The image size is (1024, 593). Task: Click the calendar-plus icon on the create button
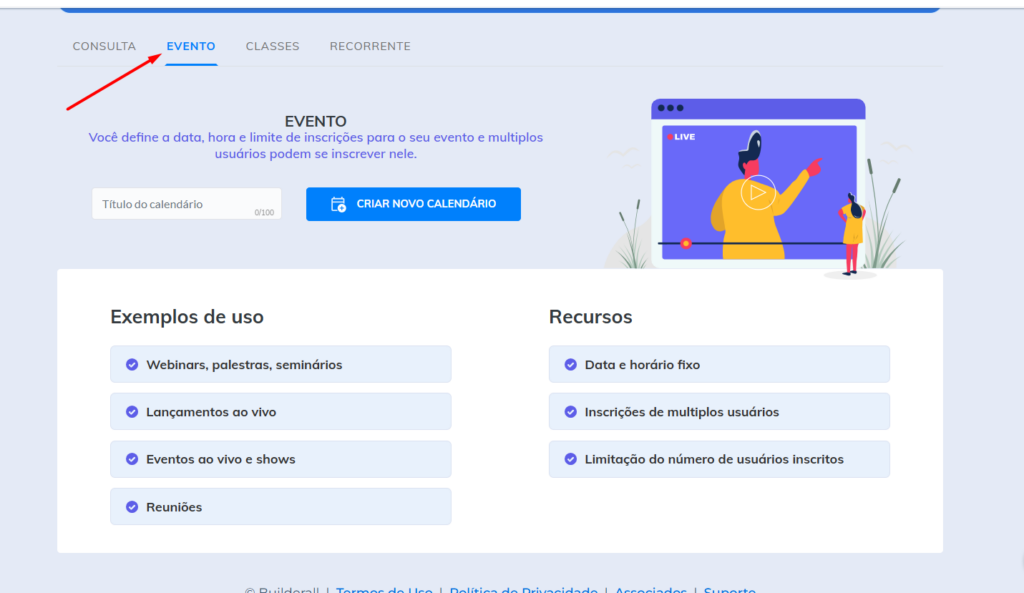(338, 204)
